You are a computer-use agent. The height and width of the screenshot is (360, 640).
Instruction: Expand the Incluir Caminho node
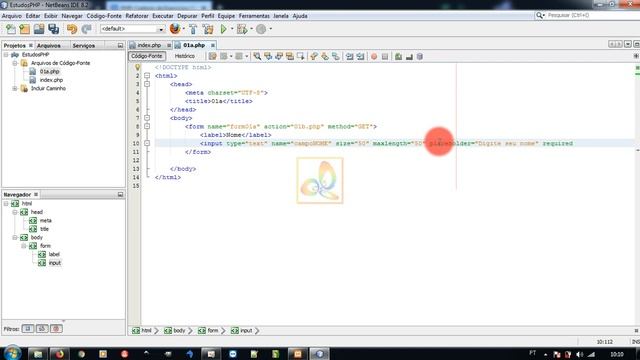(x=15, y=89)
